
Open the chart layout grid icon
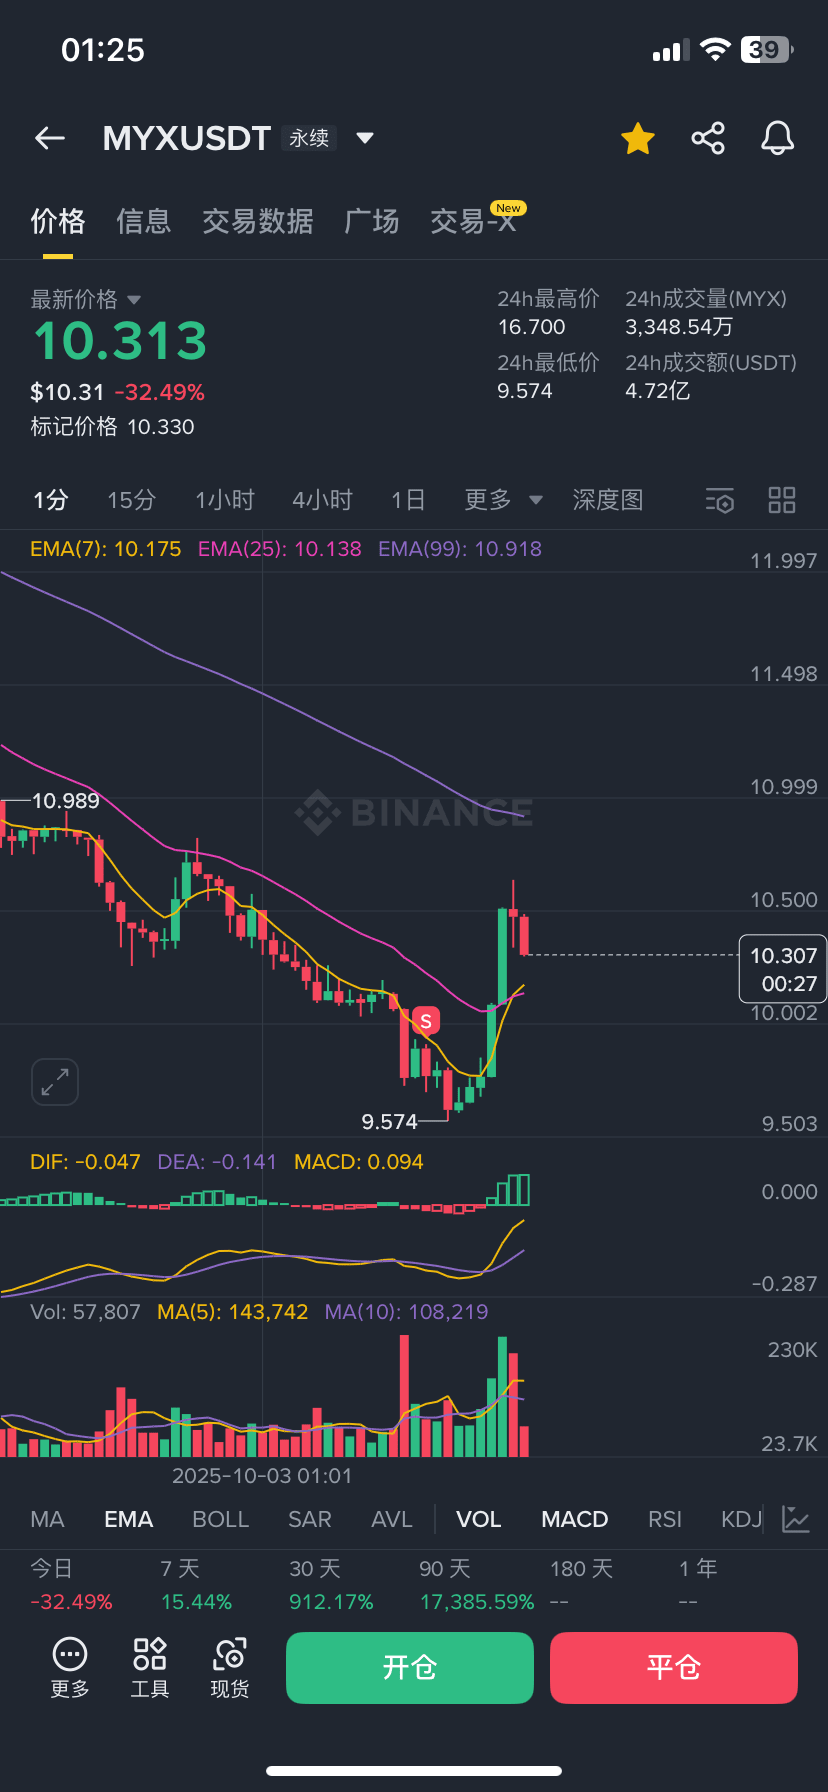782,500
